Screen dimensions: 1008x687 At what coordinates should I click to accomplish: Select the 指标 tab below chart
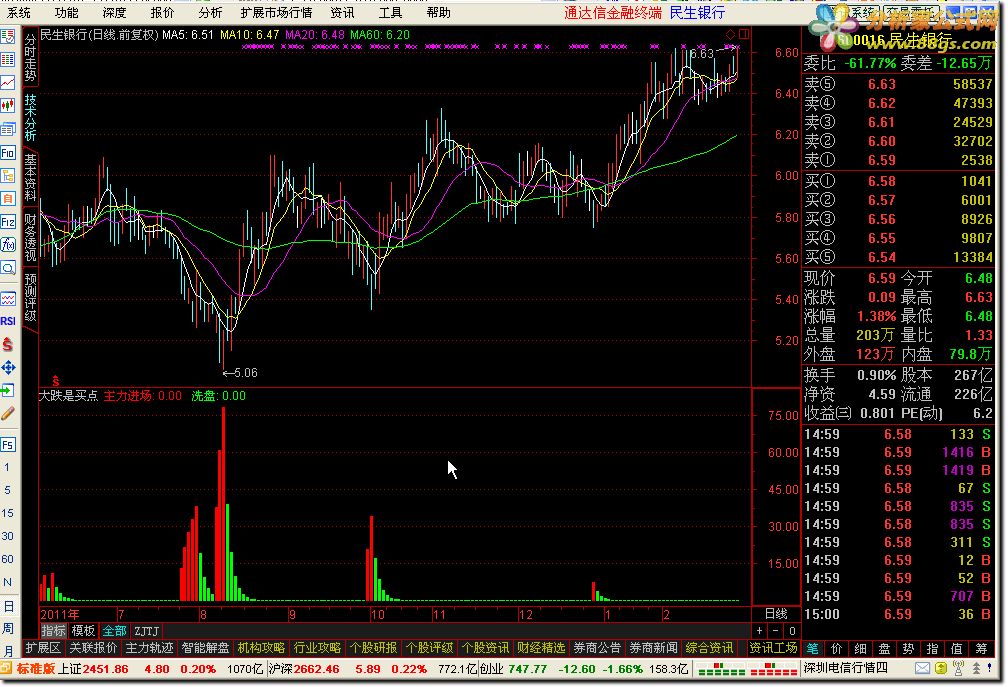53,632
